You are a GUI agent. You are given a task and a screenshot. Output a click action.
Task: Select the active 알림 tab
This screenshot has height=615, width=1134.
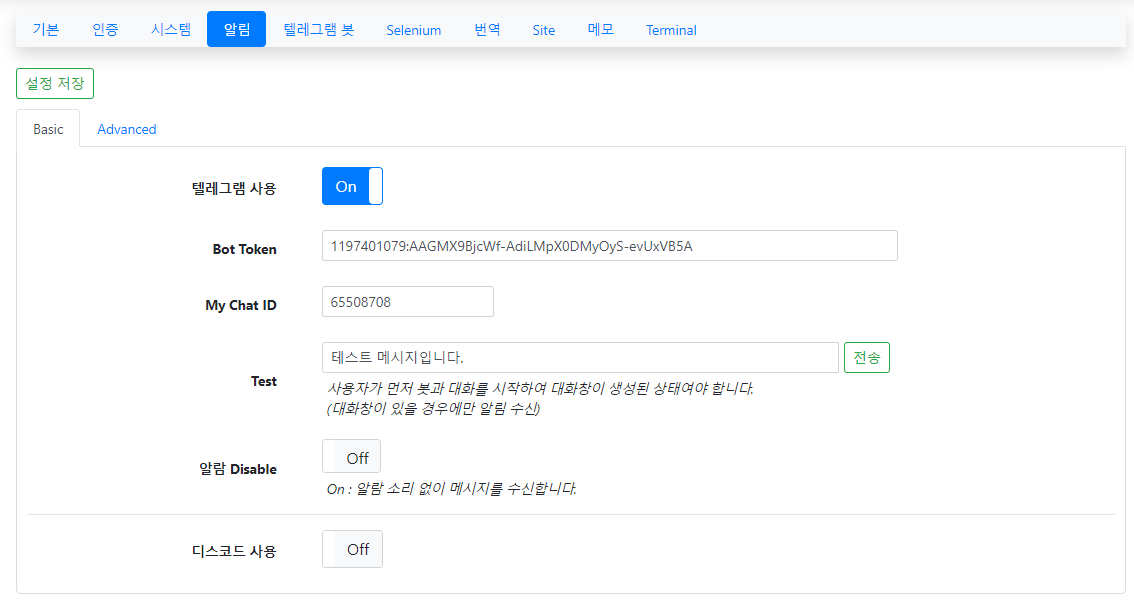[236, 30]
